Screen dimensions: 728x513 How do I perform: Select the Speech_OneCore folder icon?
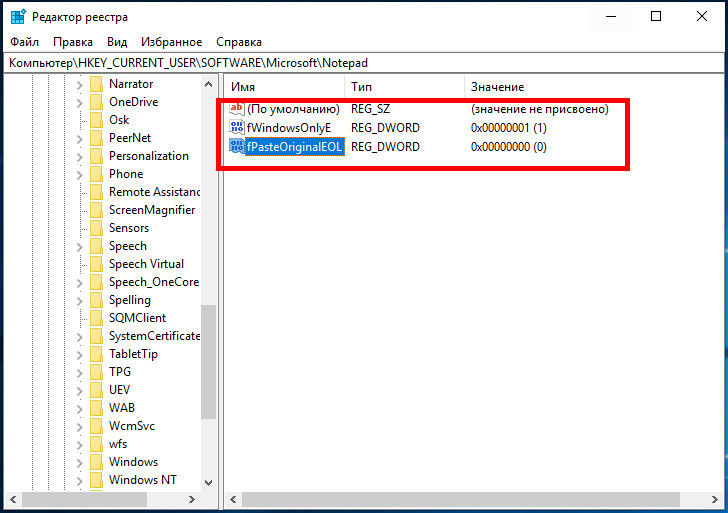96,282
